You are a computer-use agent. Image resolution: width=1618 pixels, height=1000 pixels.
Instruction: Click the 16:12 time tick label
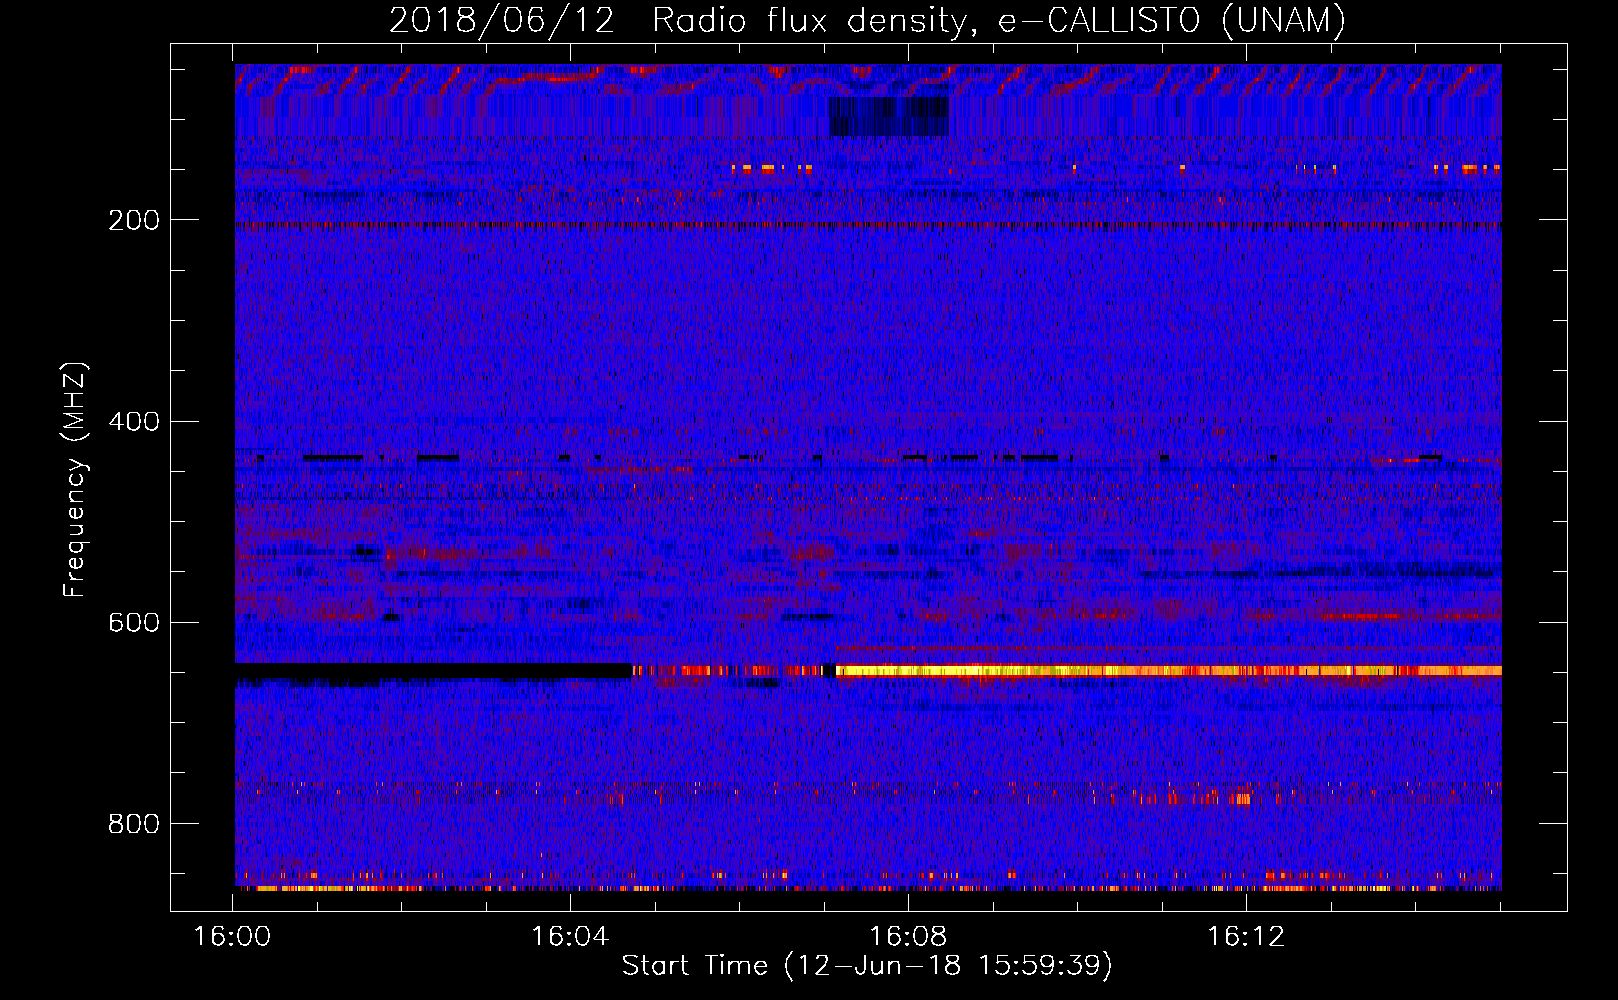(x=1246, y=937)
